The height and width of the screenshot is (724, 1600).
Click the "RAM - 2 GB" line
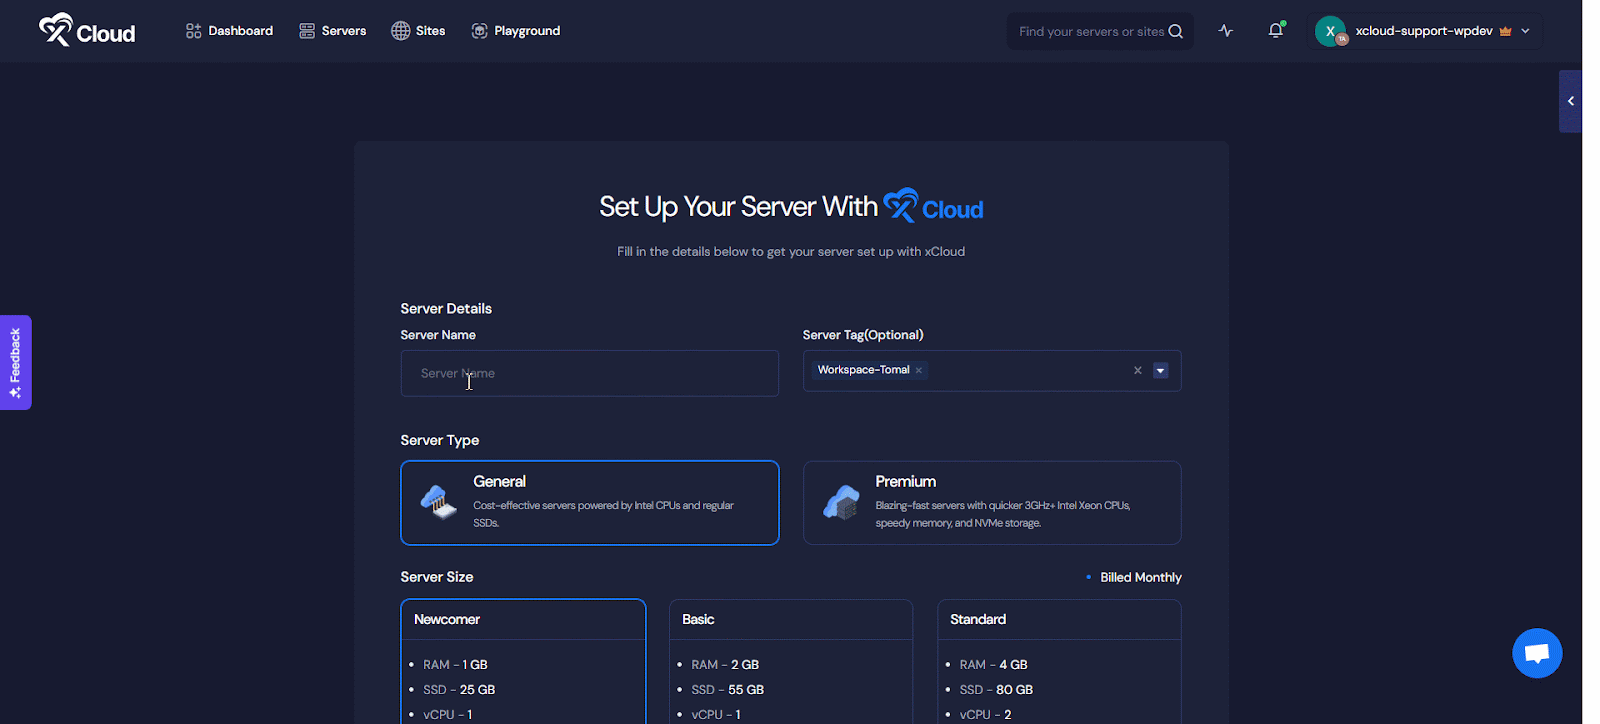point(725,664)
